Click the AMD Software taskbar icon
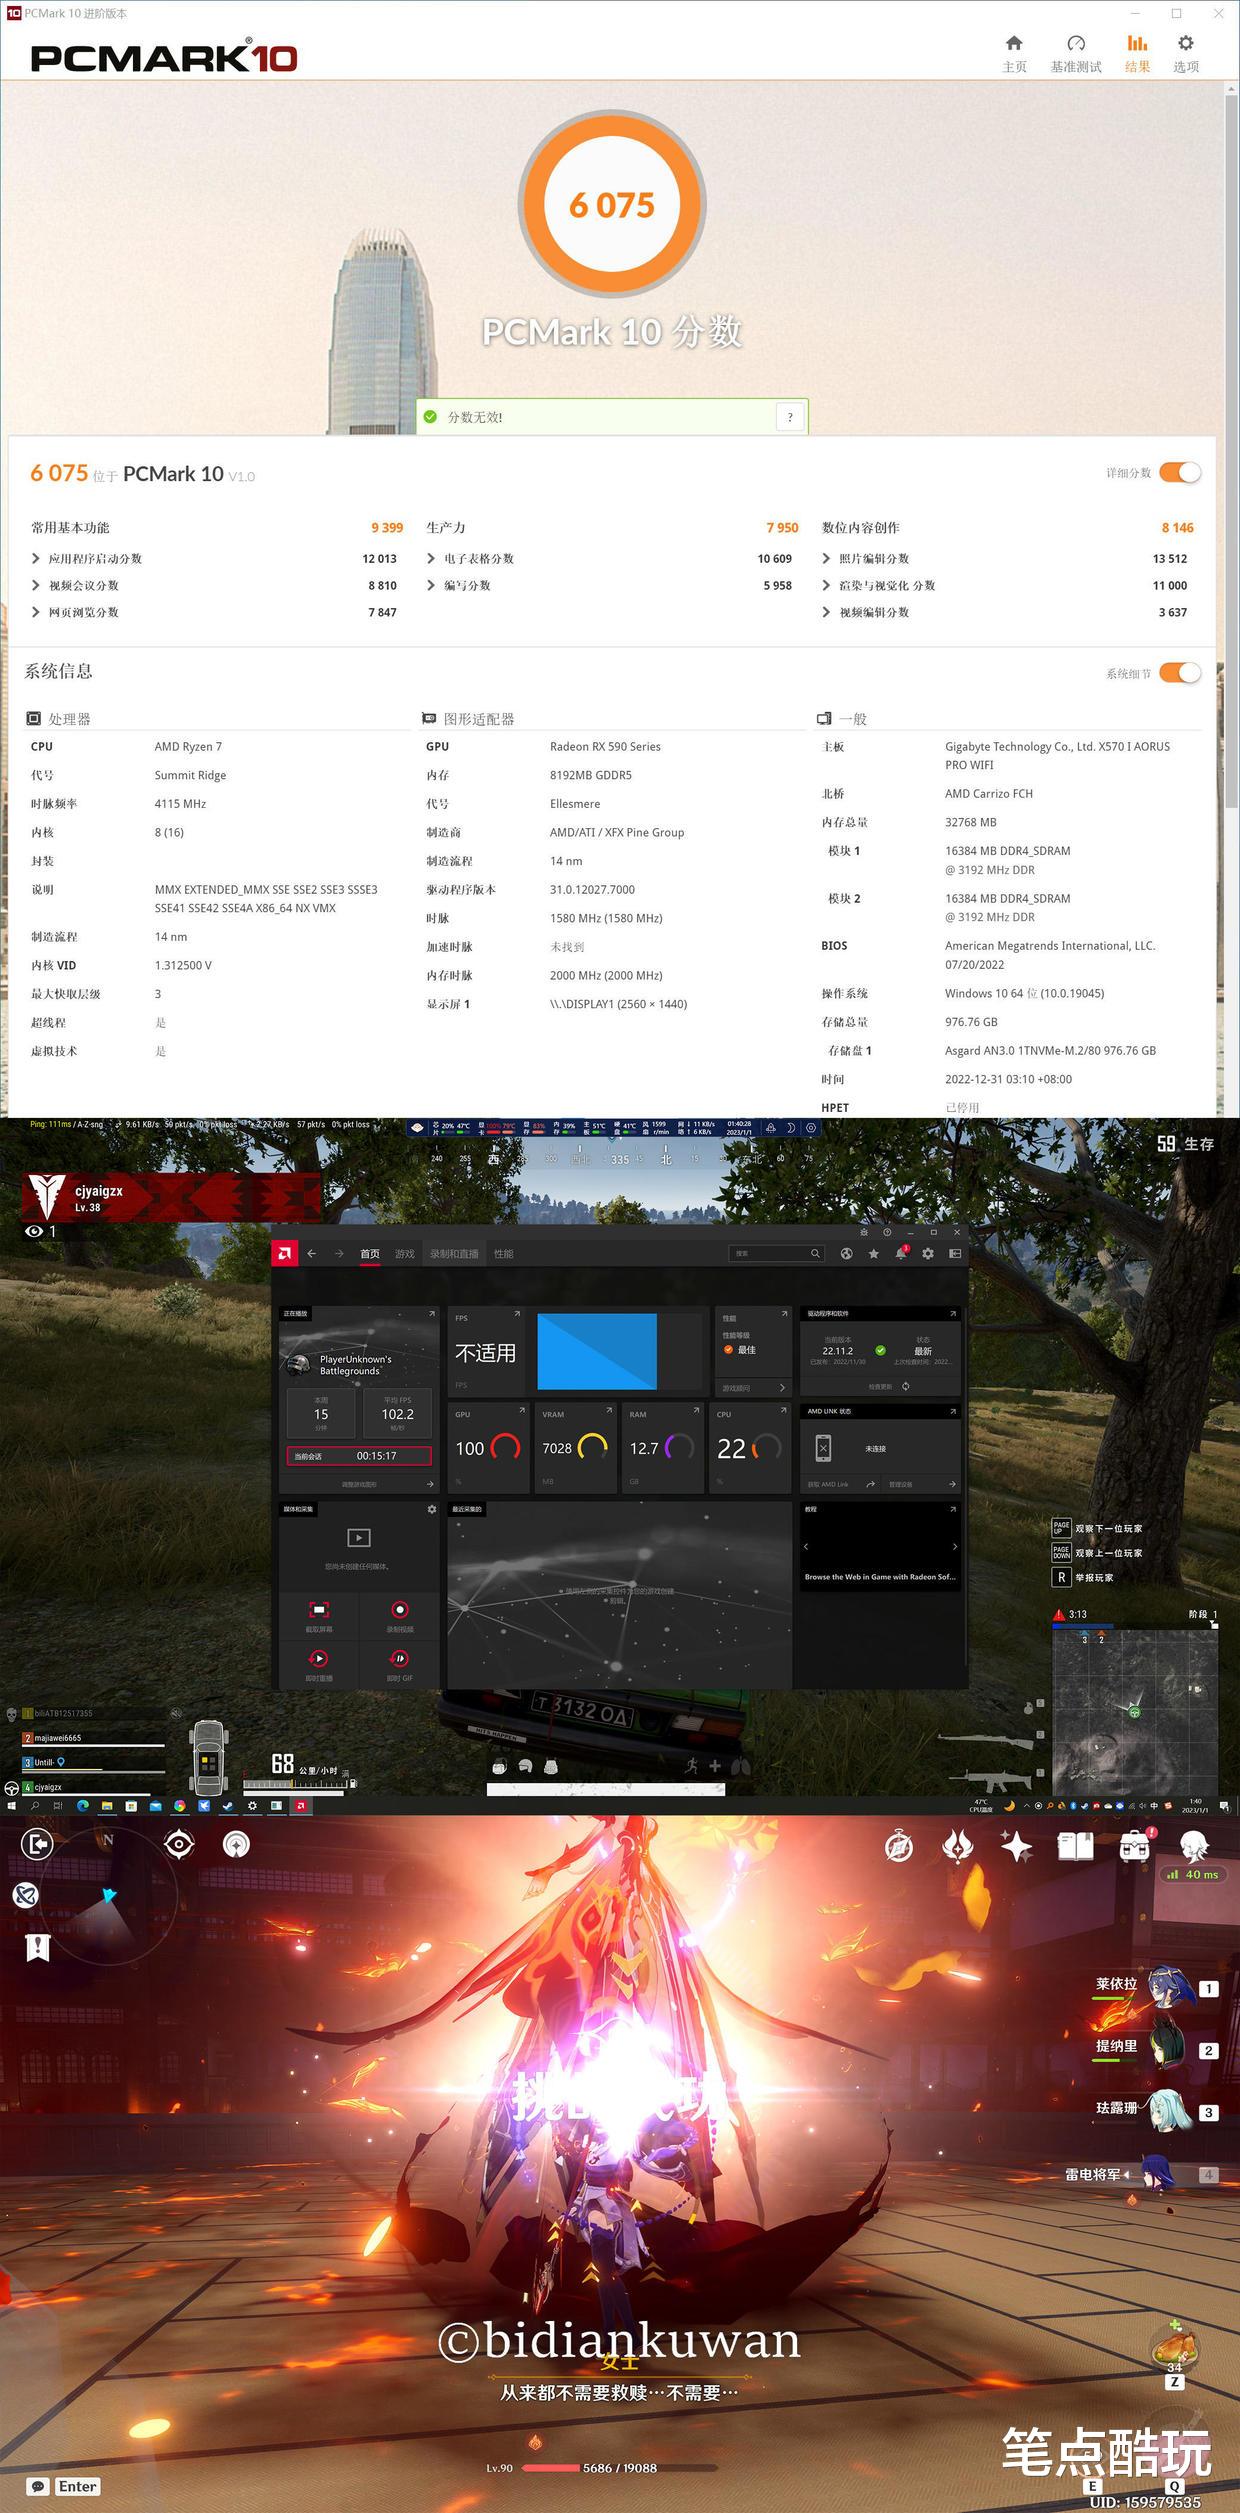Screen dimensions: 1240x2513 pos(300,1806)
